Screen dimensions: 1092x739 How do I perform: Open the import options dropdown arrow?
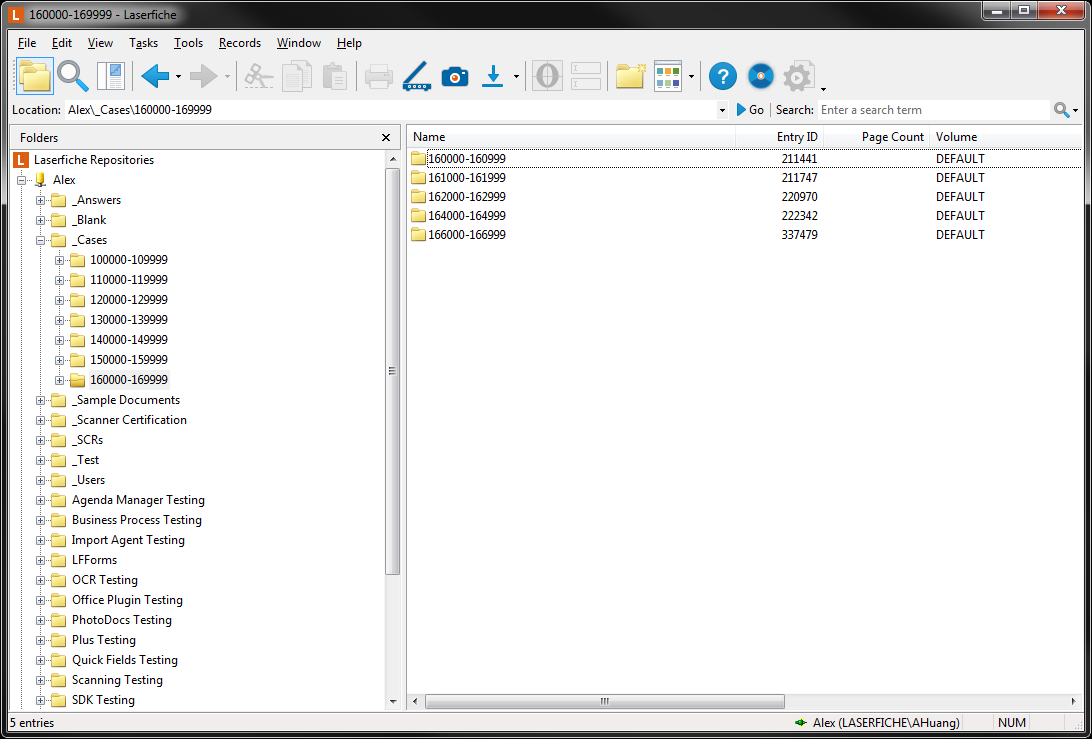coord(516,76)
